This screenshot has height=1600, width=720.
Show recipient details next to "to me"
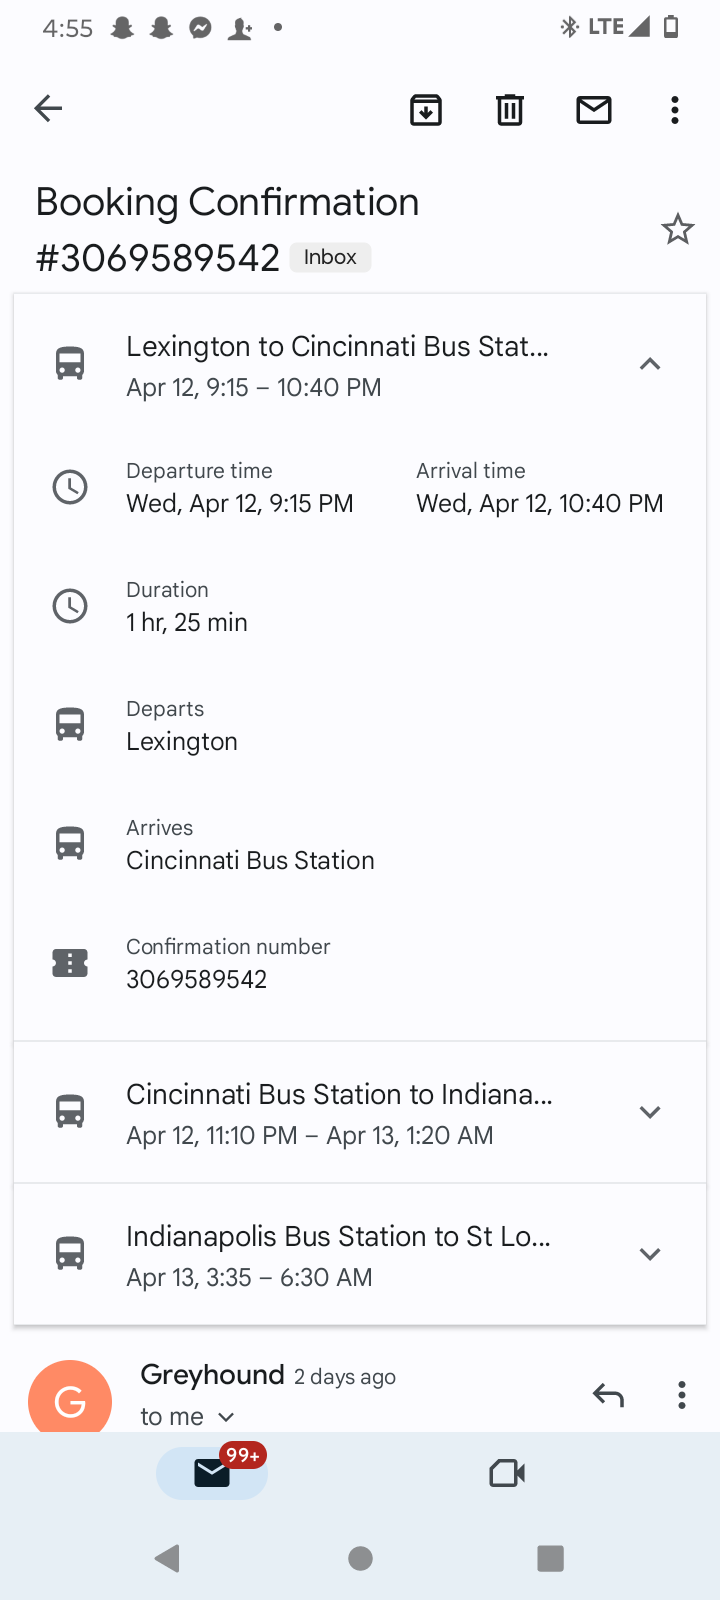226,1416
